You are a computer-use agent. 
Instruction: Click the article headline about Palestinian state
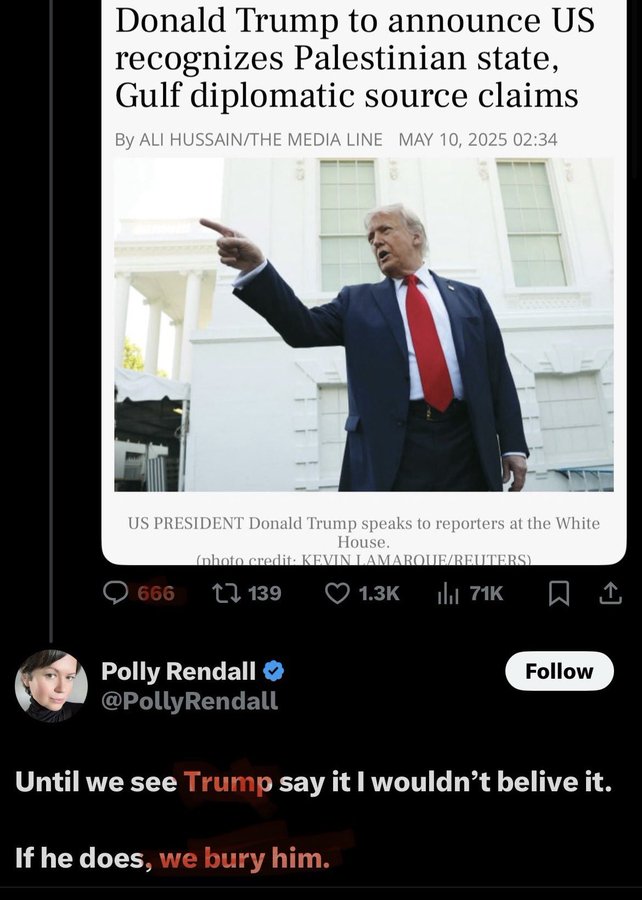tap(355, 57)
